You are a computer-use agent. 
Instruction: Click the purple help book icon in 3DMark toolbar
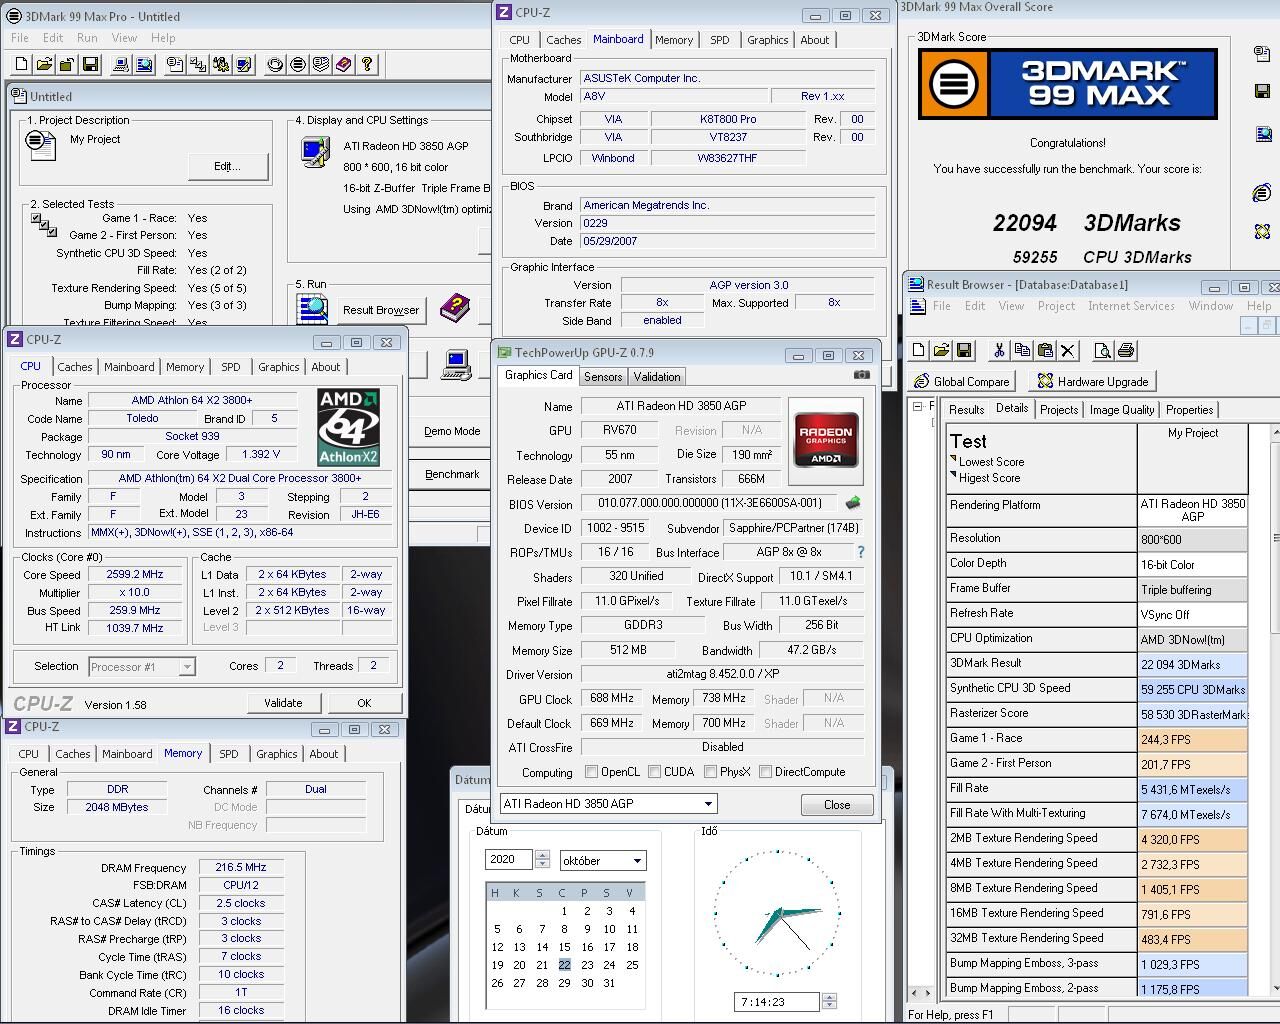[344, 64]
